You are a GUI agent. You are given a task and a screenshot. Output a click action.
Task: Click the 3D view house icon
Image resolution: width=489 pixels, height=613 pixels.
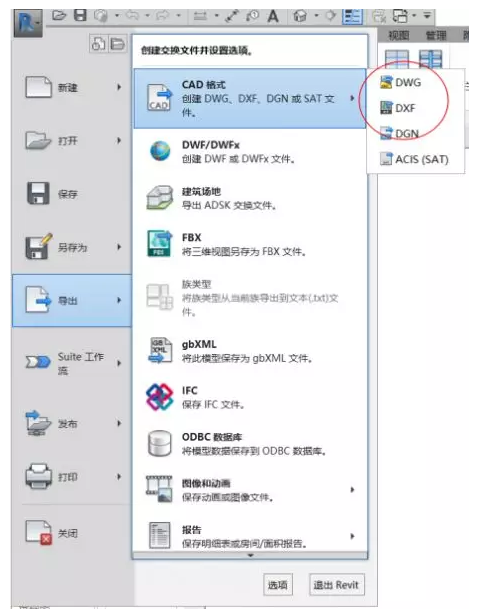[300, 16]
